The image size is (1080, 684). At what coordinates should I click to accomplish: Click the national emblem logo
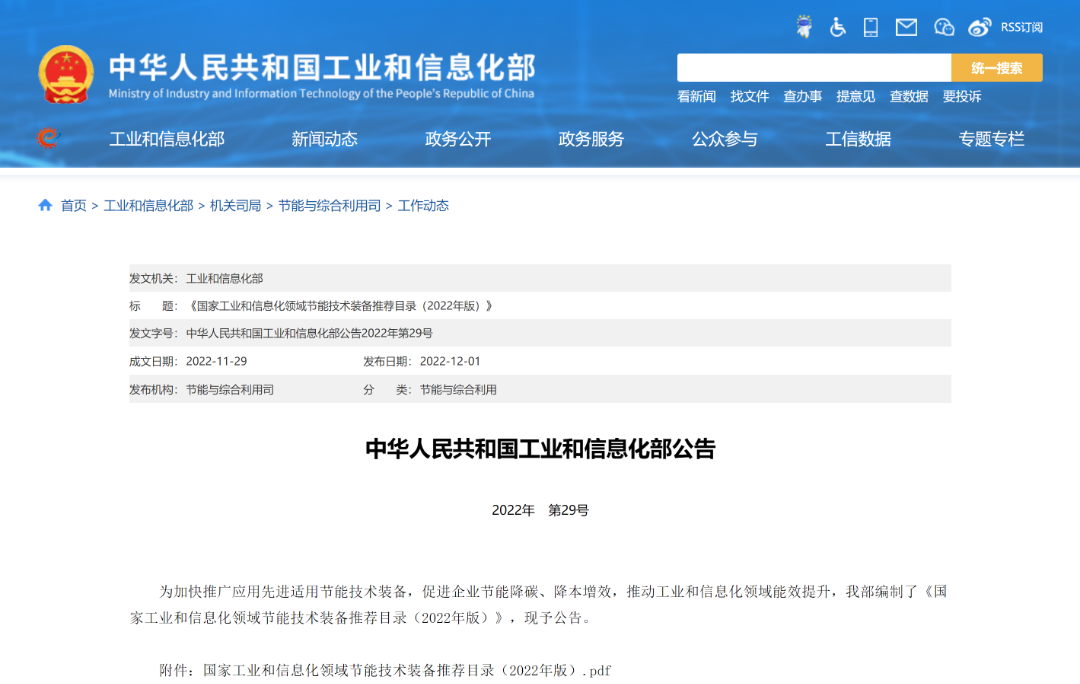pos(66,75)
